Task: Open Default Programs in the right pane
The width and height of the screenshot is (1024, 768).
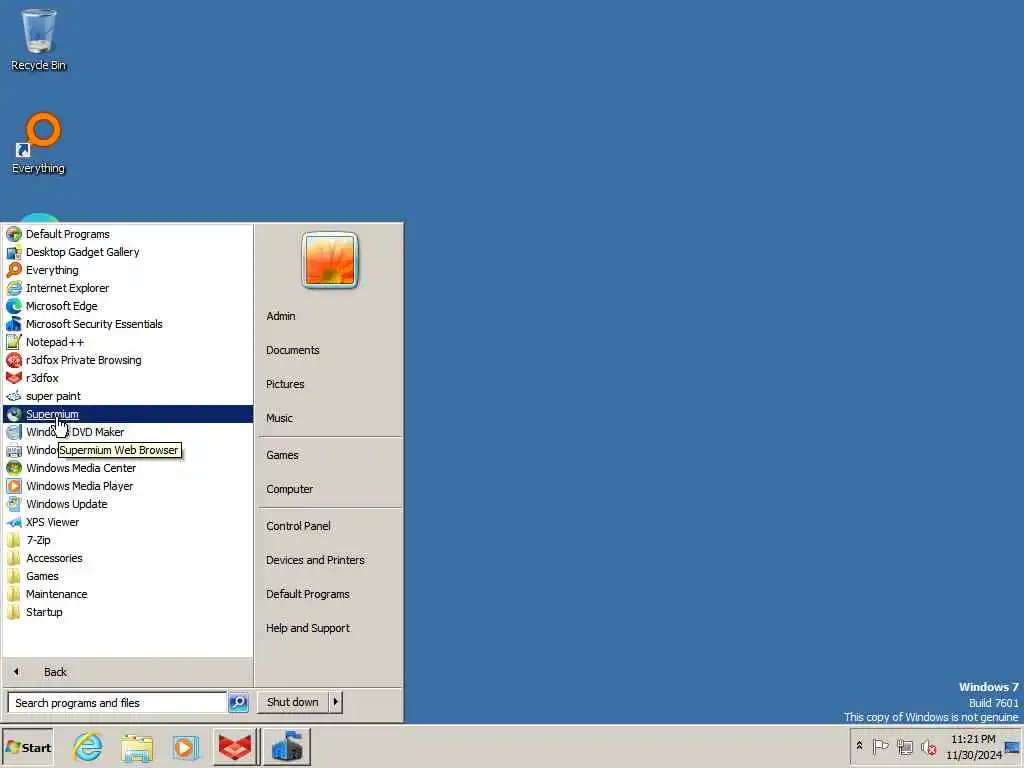Action: pyautogui.click(x=330, y=594)
